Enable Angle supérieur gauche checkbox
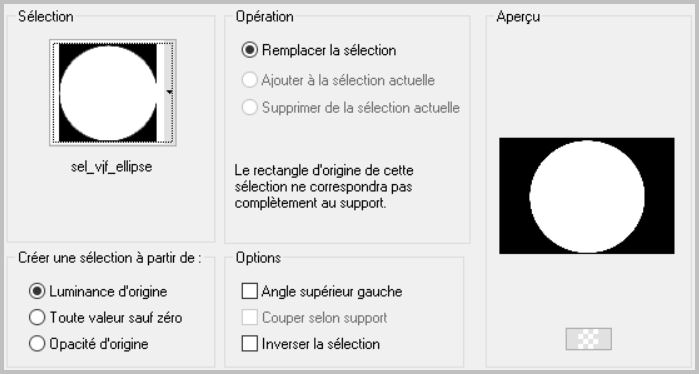This screenshot has width=699, height=374. (322, 292)
